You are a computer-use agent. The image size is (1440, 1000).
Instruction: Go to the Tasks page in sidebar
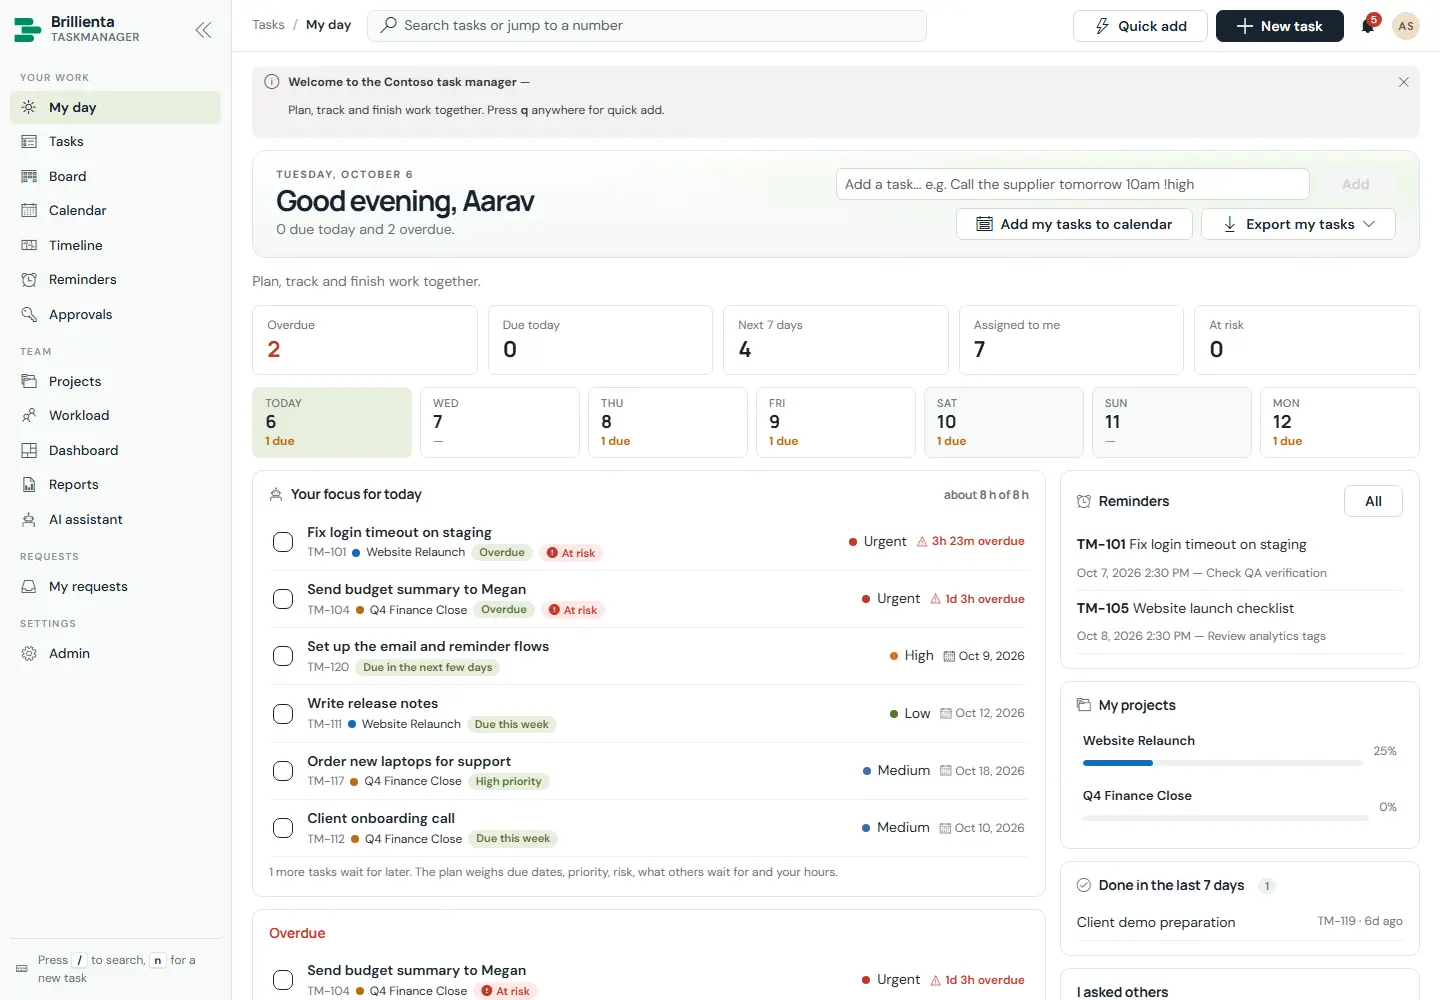115,142
